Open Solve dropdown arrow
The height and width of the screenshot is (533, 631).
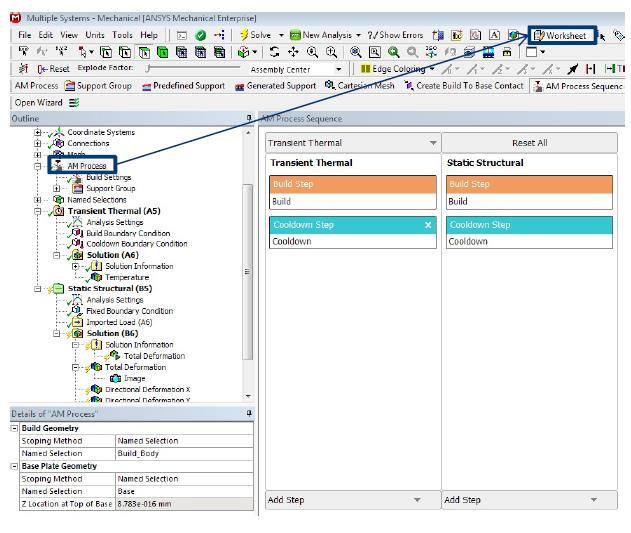tap(281, 35)
